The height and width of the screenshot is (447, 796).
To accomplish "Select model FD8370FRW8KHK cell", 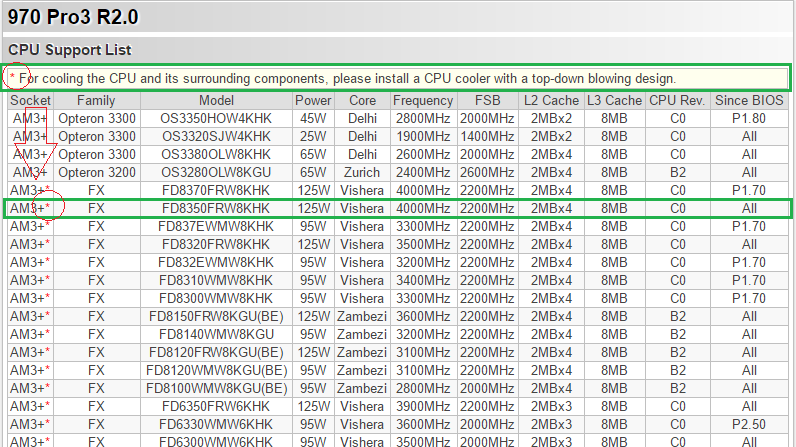I will tap(216, 190).
